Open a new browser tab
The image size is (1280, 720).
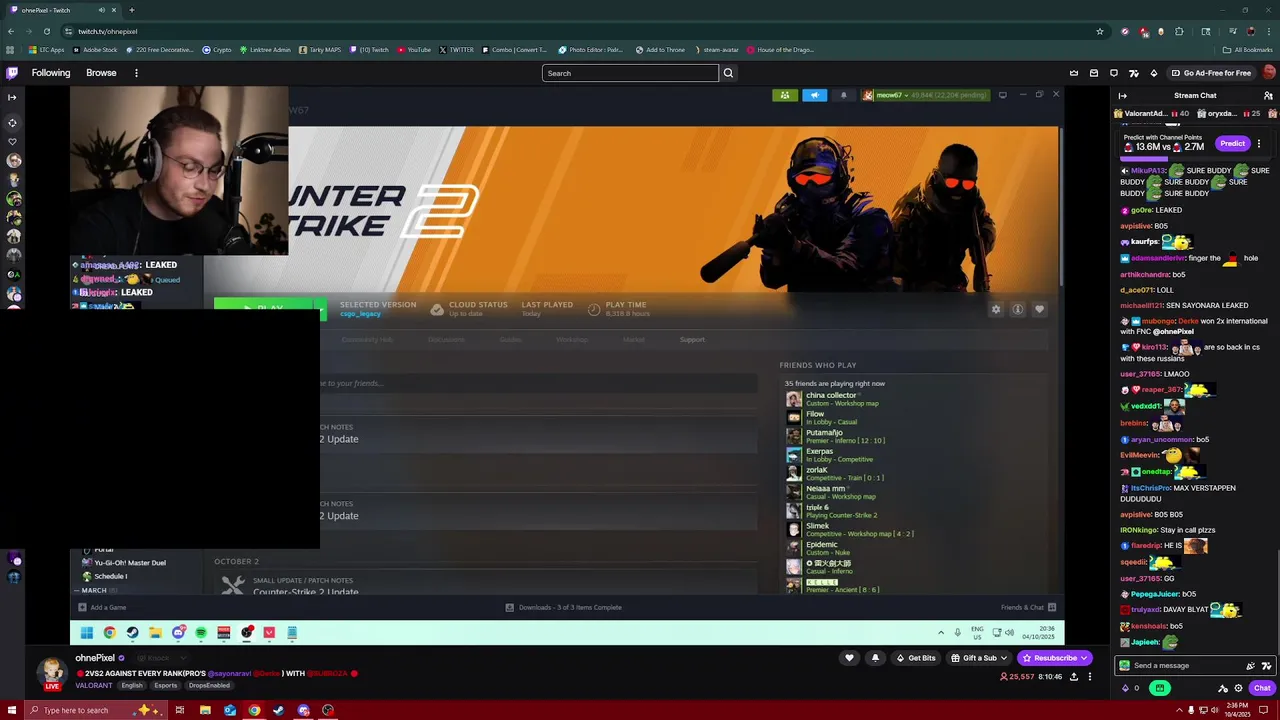click(x=131, y=10)
